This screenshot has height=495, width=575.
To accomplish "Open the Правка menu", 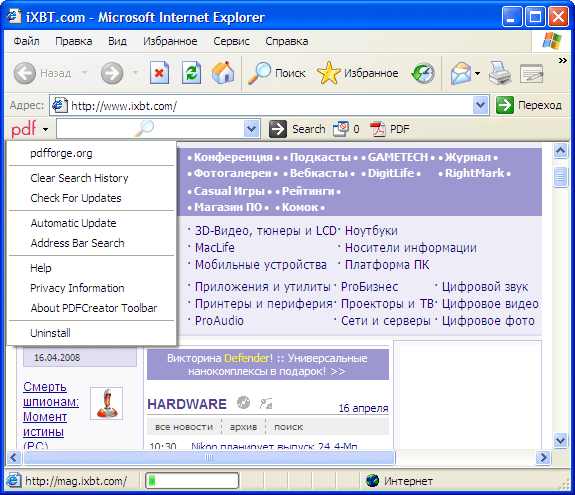I will [x=73, y=41].
